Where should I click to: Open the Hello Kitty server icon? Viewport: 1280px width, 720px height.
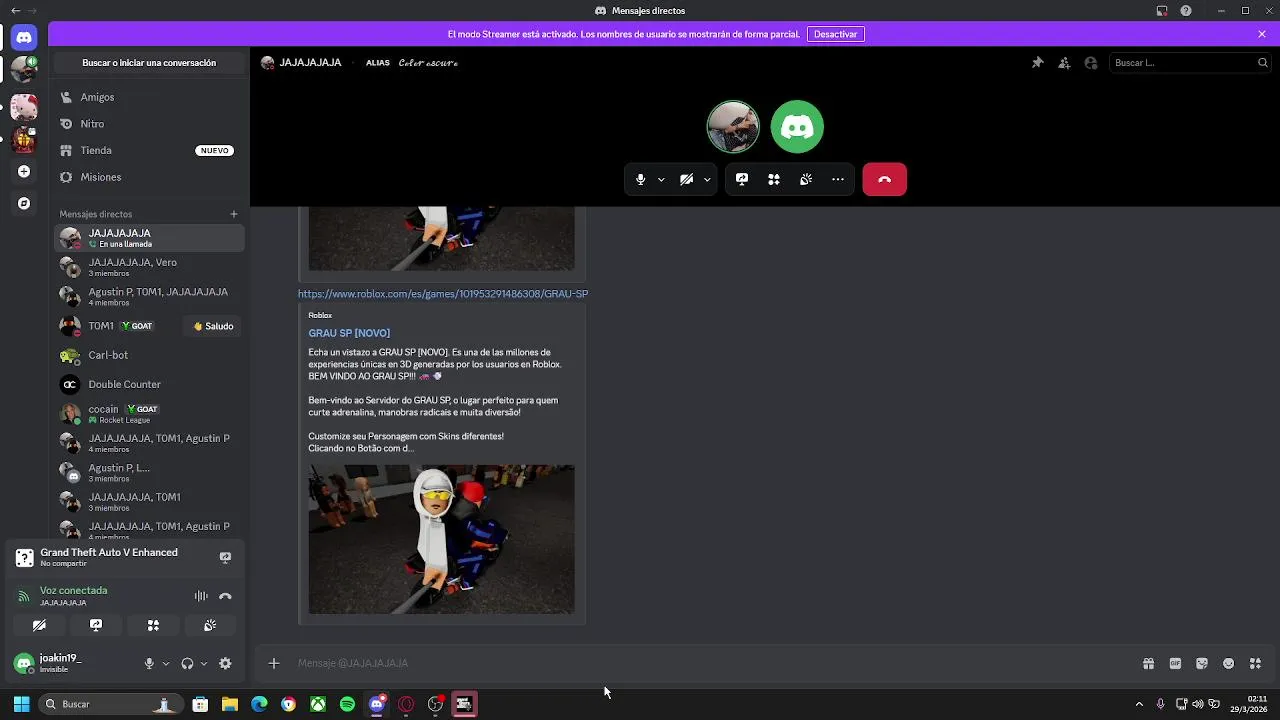pyautogui.click(x=24, y=107)
